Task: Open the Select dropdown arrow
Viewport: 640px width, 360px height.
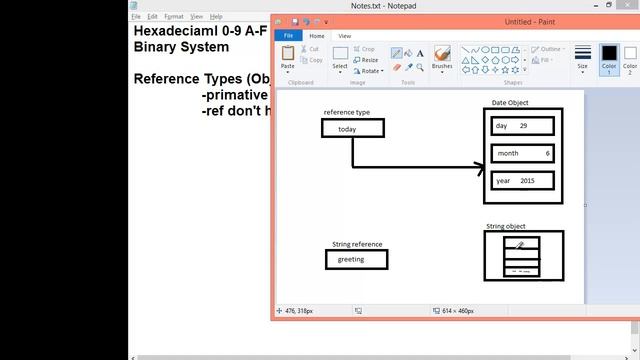Action: (x=340, y=73)
